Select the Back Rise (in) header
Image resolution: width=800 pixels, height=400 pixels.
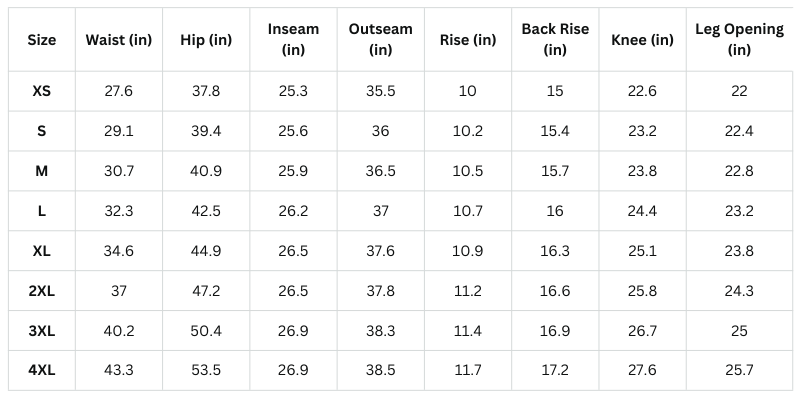point(554,40)
